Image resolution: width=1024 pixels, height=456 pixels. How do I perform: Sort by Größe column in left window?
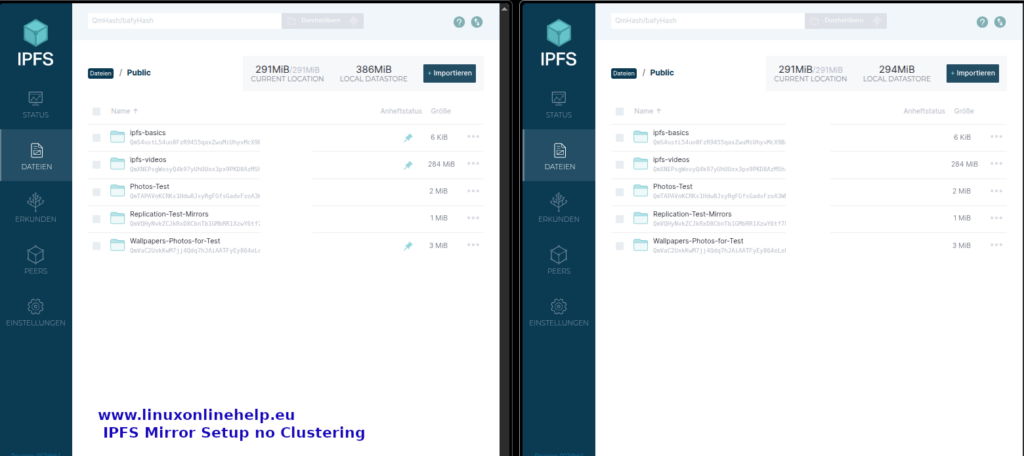point(441,112)
